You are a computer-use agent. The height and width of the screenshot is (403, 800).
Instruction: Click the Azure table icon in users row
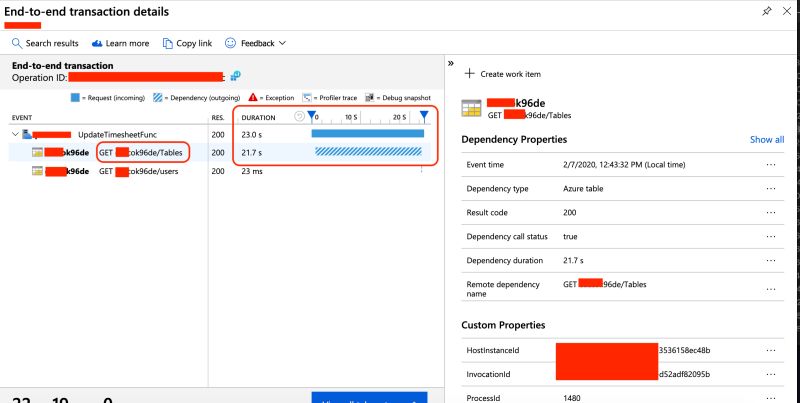point(37,171)
